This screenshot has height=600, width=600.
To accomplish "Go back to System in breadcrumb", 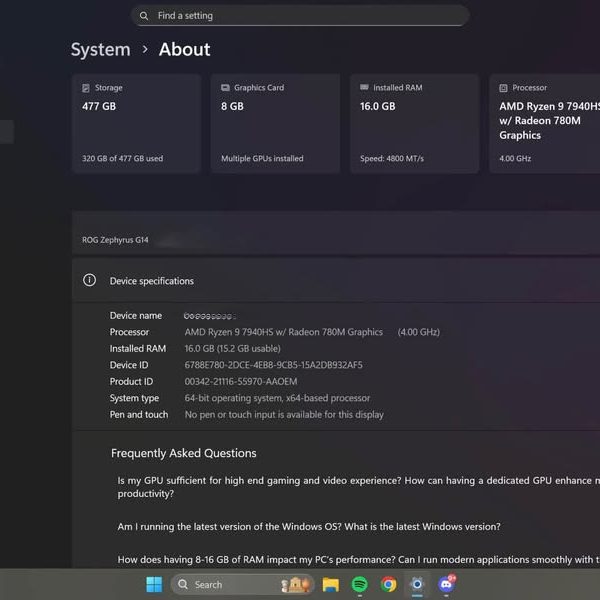I will [101, 49].
